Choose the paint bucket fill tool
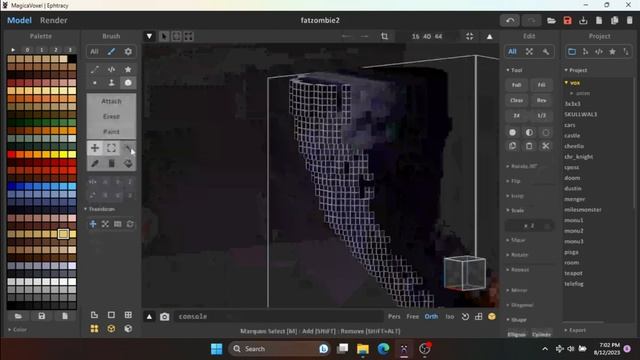Viewport: 640px width, 360px height. (128, 164)
